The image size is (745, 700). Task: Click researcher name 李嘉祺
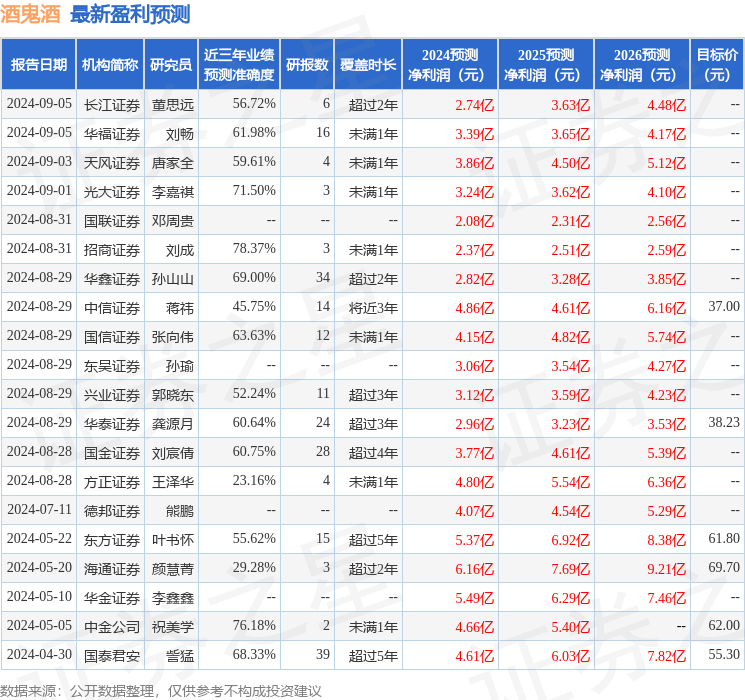(x=173, y=192)
